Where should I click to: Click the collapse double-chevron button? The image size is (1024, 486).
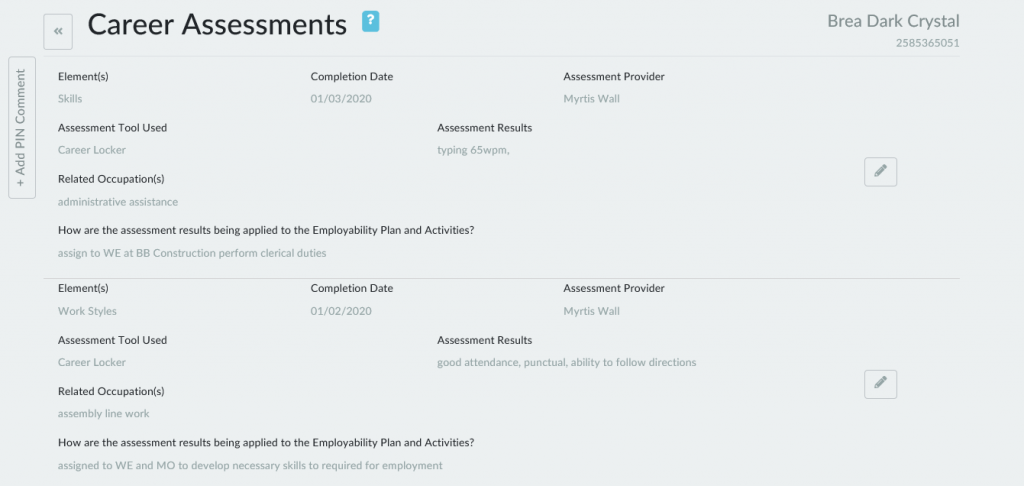(58, 32)
